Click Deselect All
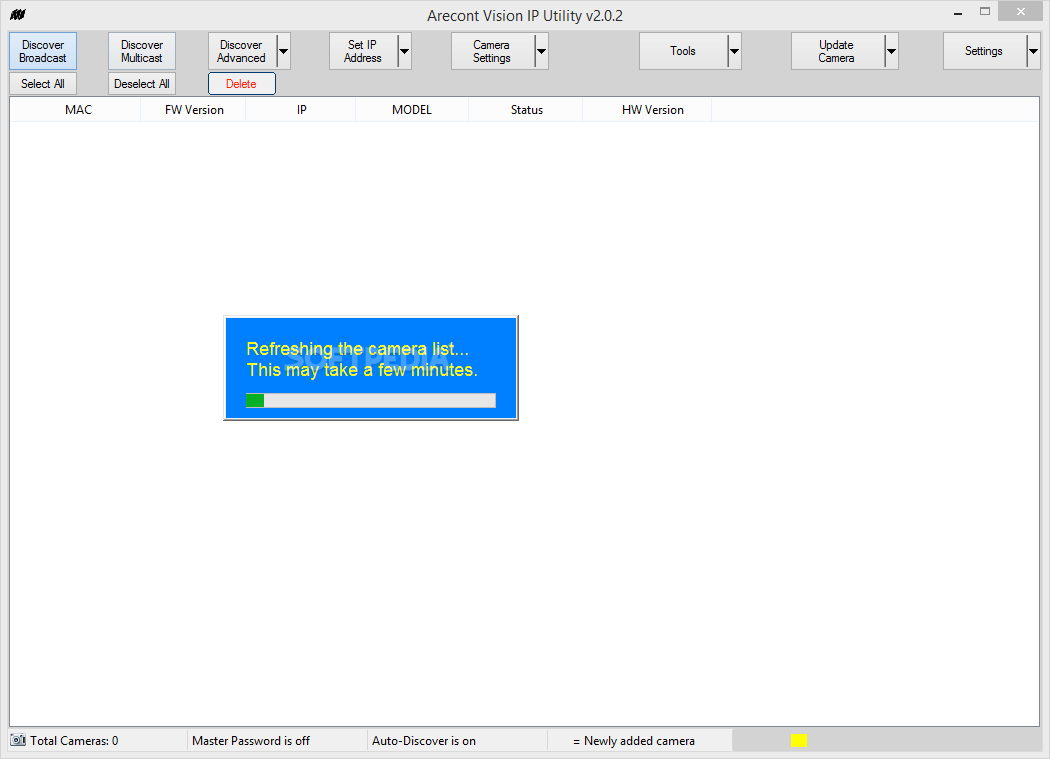1050x759 pixels. [x=142, y=84]
